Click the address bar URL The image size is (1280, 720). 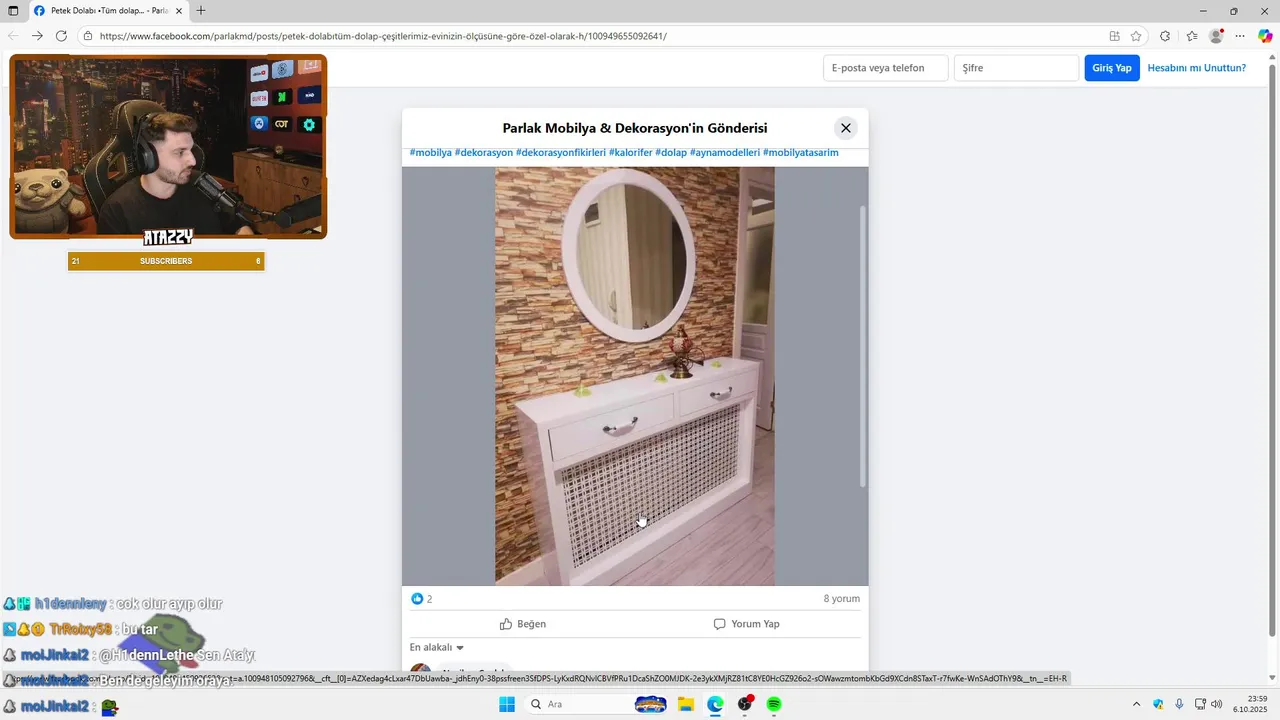pyautogui.click(x=383, y=36)
